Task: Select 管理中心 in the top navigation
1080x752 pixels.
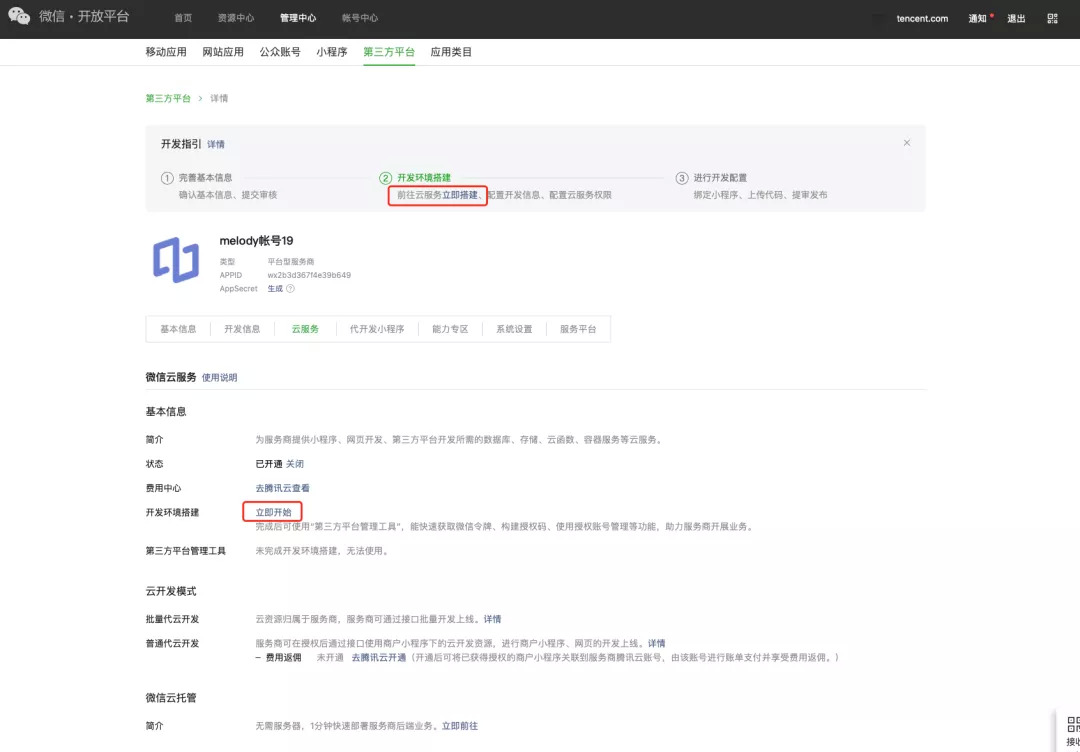Action: (298, 19)
